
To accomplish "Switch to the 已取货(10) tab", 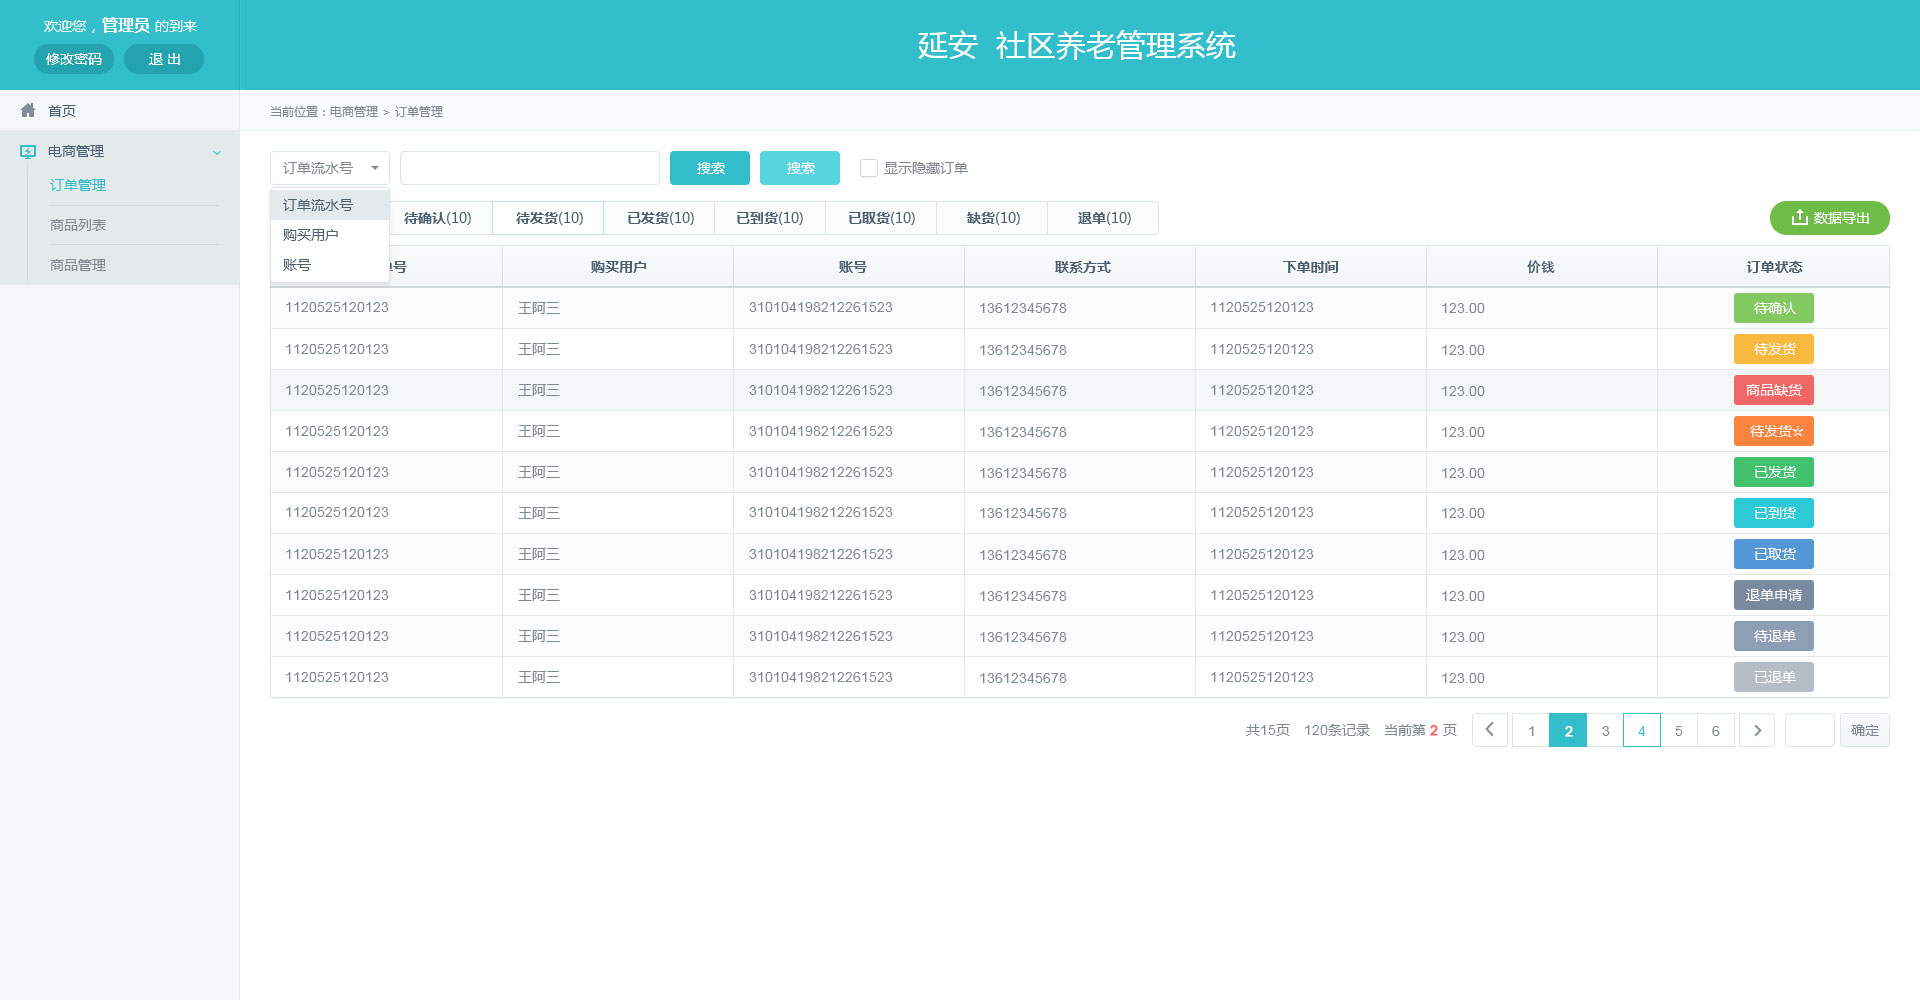I will click(x=881, y=218).
